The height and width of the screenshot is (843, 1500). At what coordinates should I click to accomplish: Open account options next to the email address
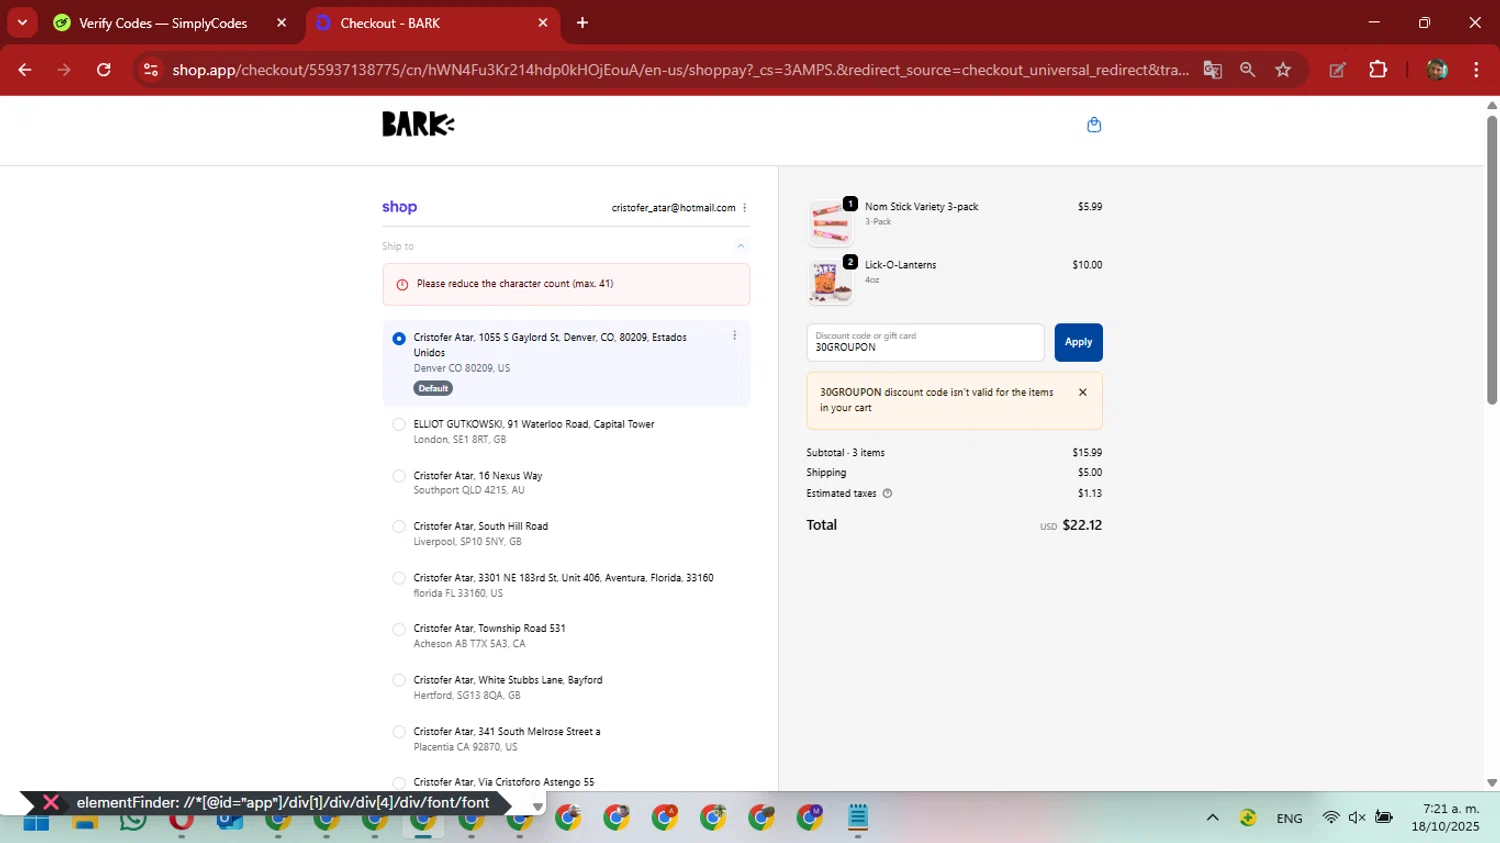click(745, 208)
